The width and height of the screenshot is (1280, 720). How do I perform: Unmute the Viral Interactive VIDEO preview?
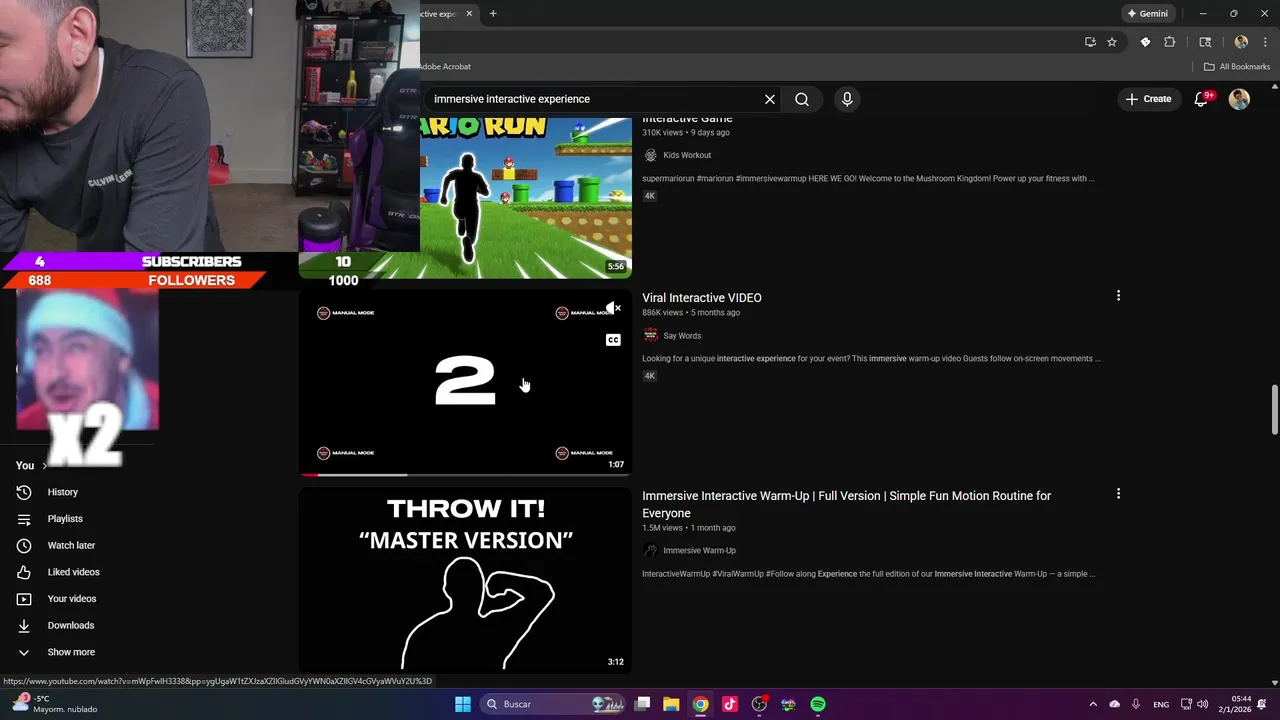(x=613, y=309)
